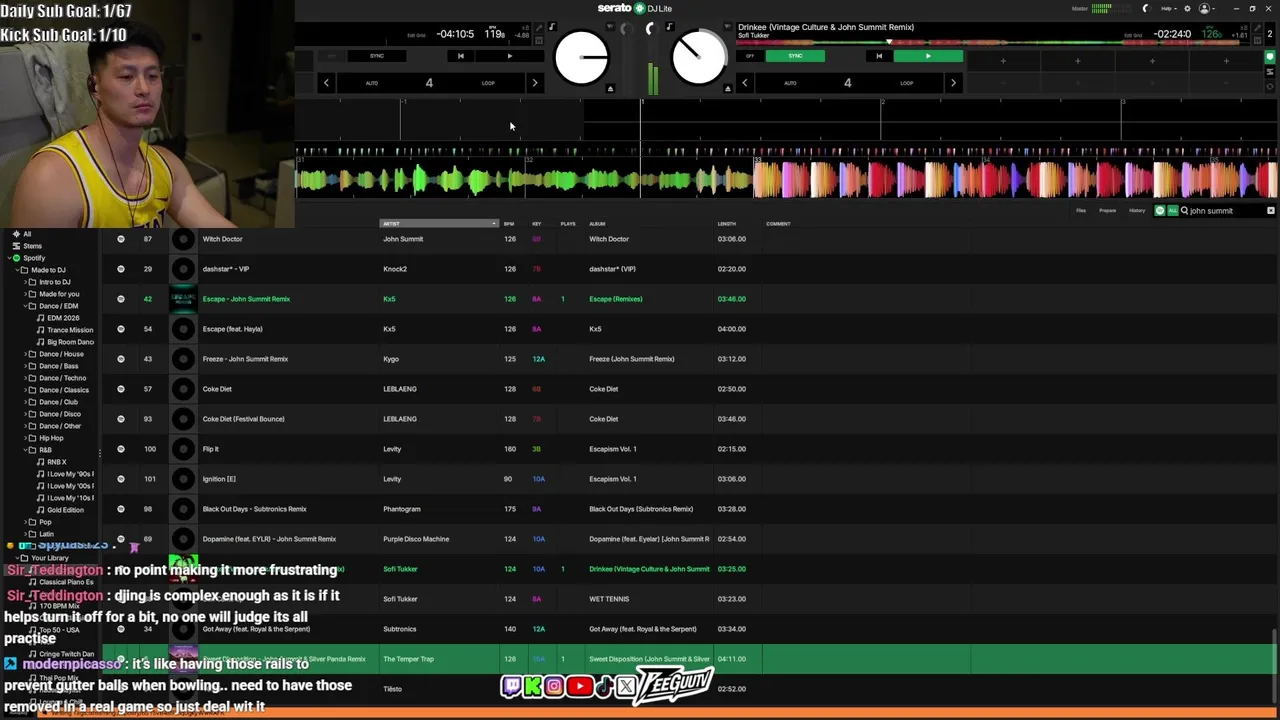Open Trance Mission playlist
1280x720 pixels.
coord(70,330)
